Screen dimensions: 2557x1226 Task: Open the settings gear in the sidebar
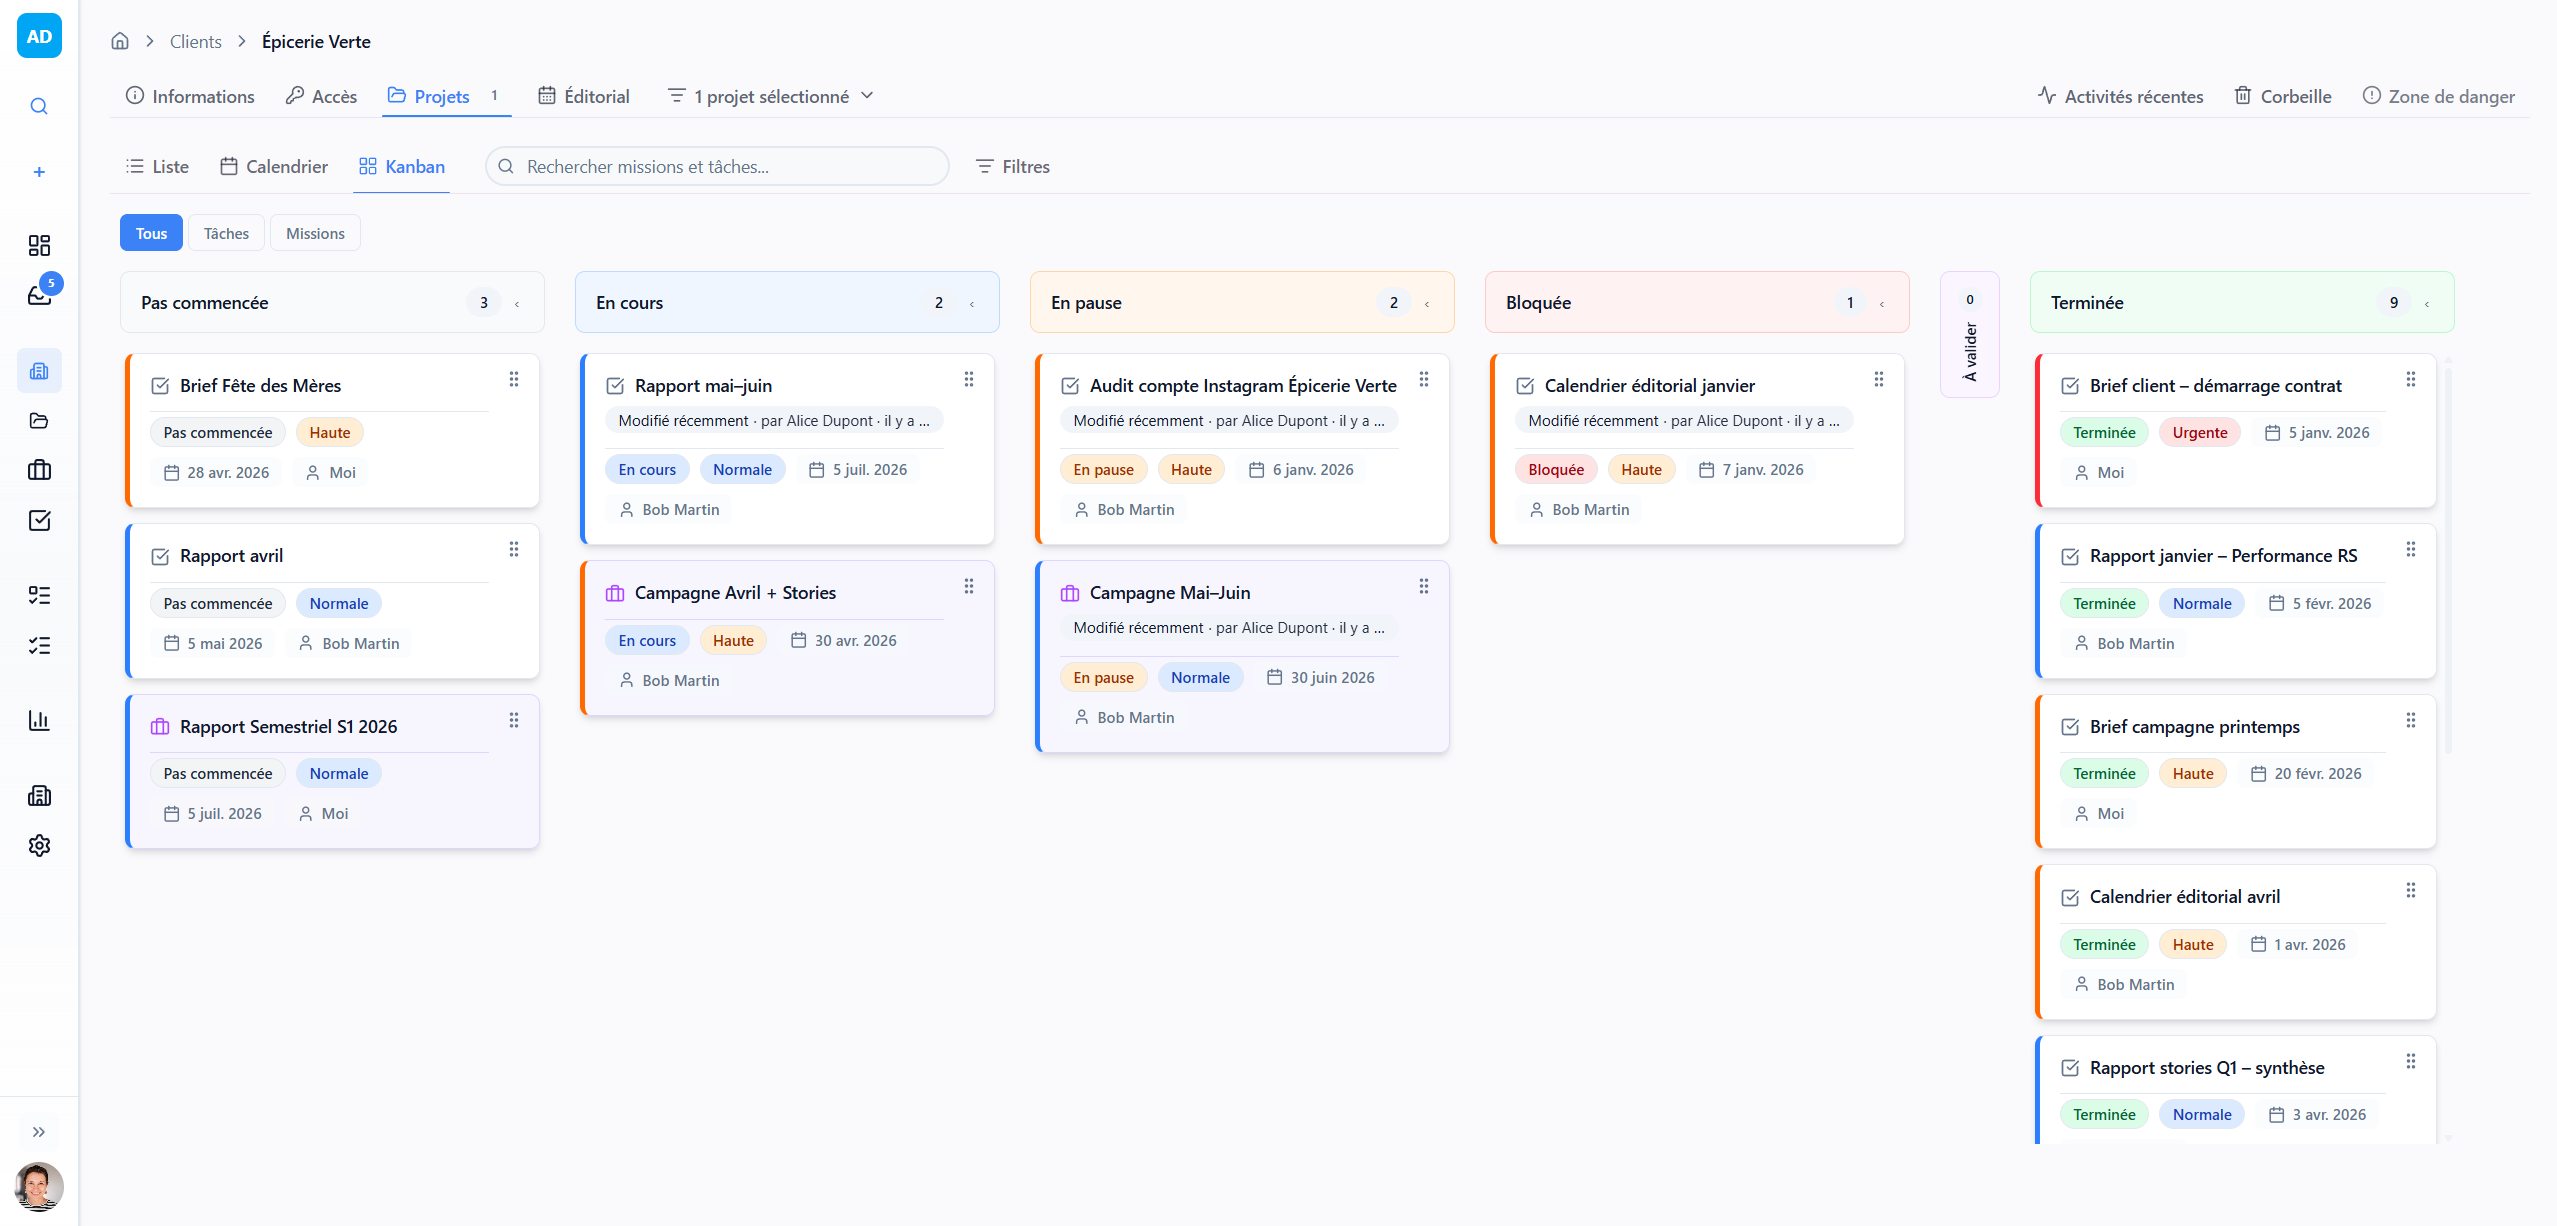(39, 845)
